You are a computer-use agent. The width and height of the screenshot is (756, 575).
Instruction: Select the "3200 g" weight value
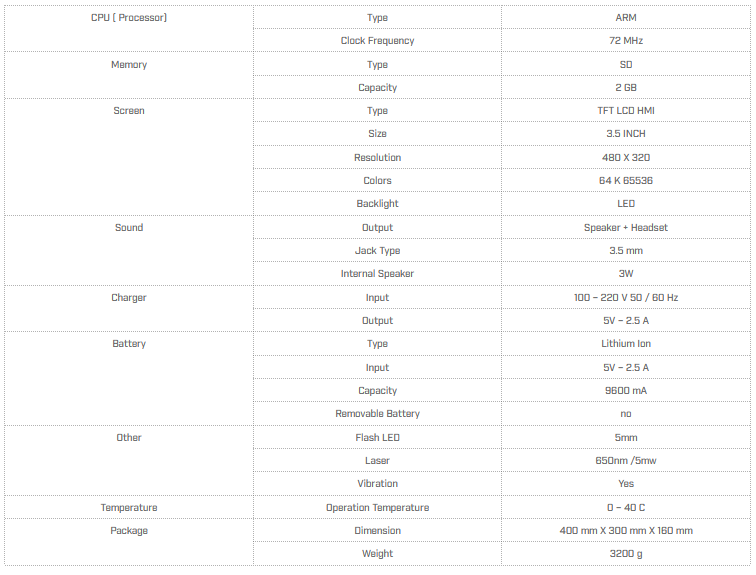626,554
